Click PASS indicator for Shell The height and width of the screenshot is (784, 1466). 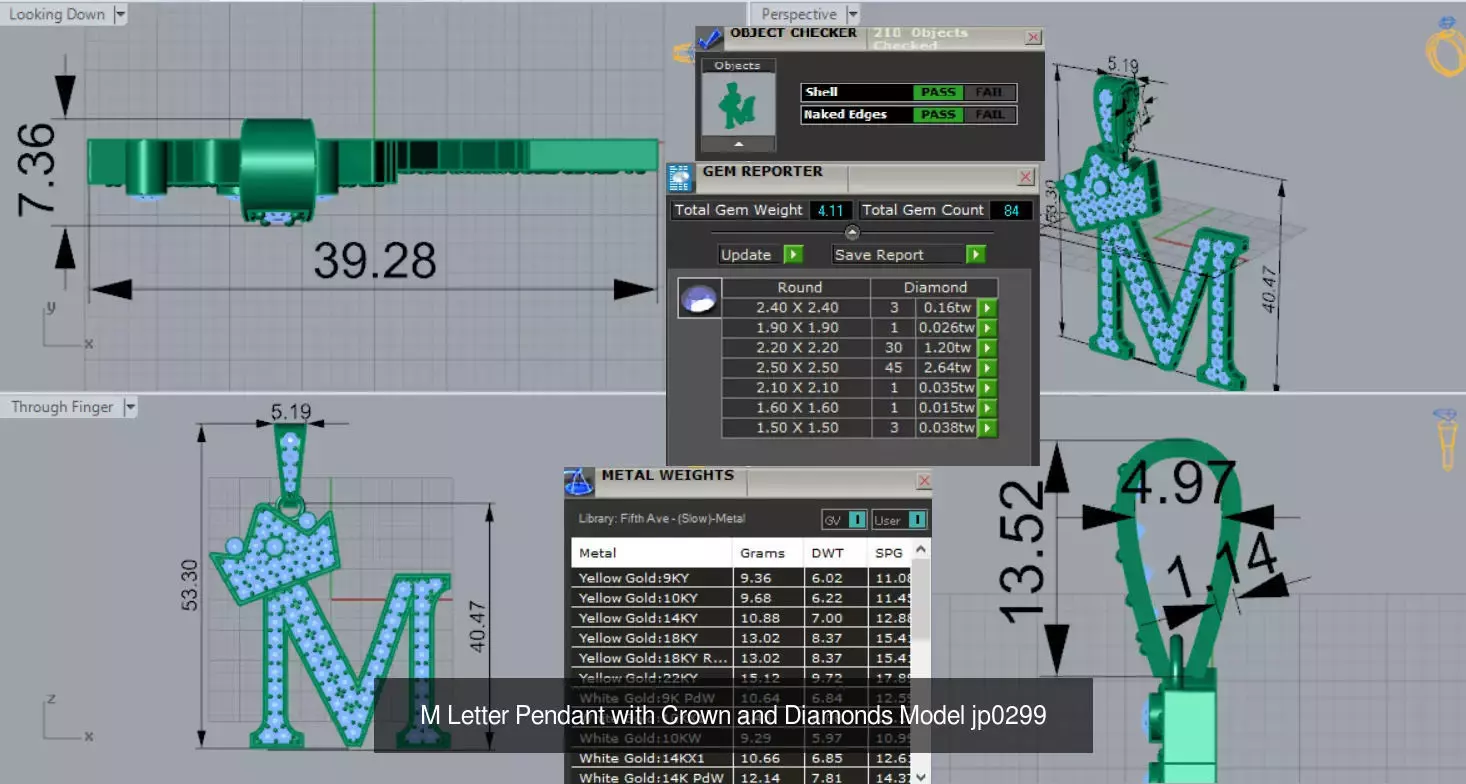coord(938,92)
